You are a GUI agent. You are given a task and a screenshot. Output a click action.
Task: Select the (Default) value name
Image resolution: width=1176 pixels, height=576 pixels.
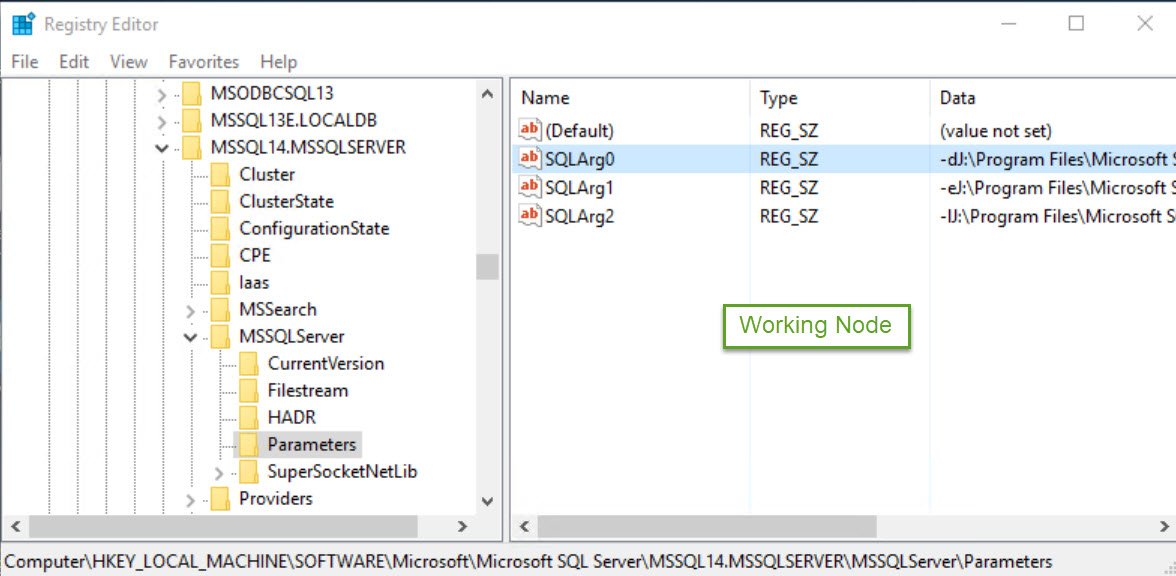579,131
